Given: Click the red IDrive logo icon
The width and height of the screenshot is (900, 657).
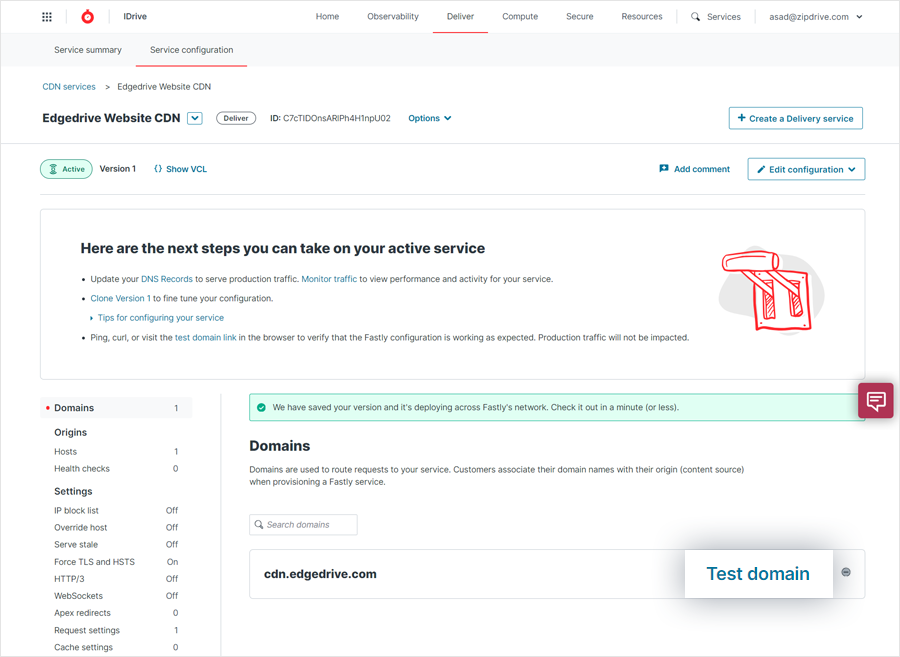Looking at the screenshot, I should pyautogui.click(x=87, y=17).
